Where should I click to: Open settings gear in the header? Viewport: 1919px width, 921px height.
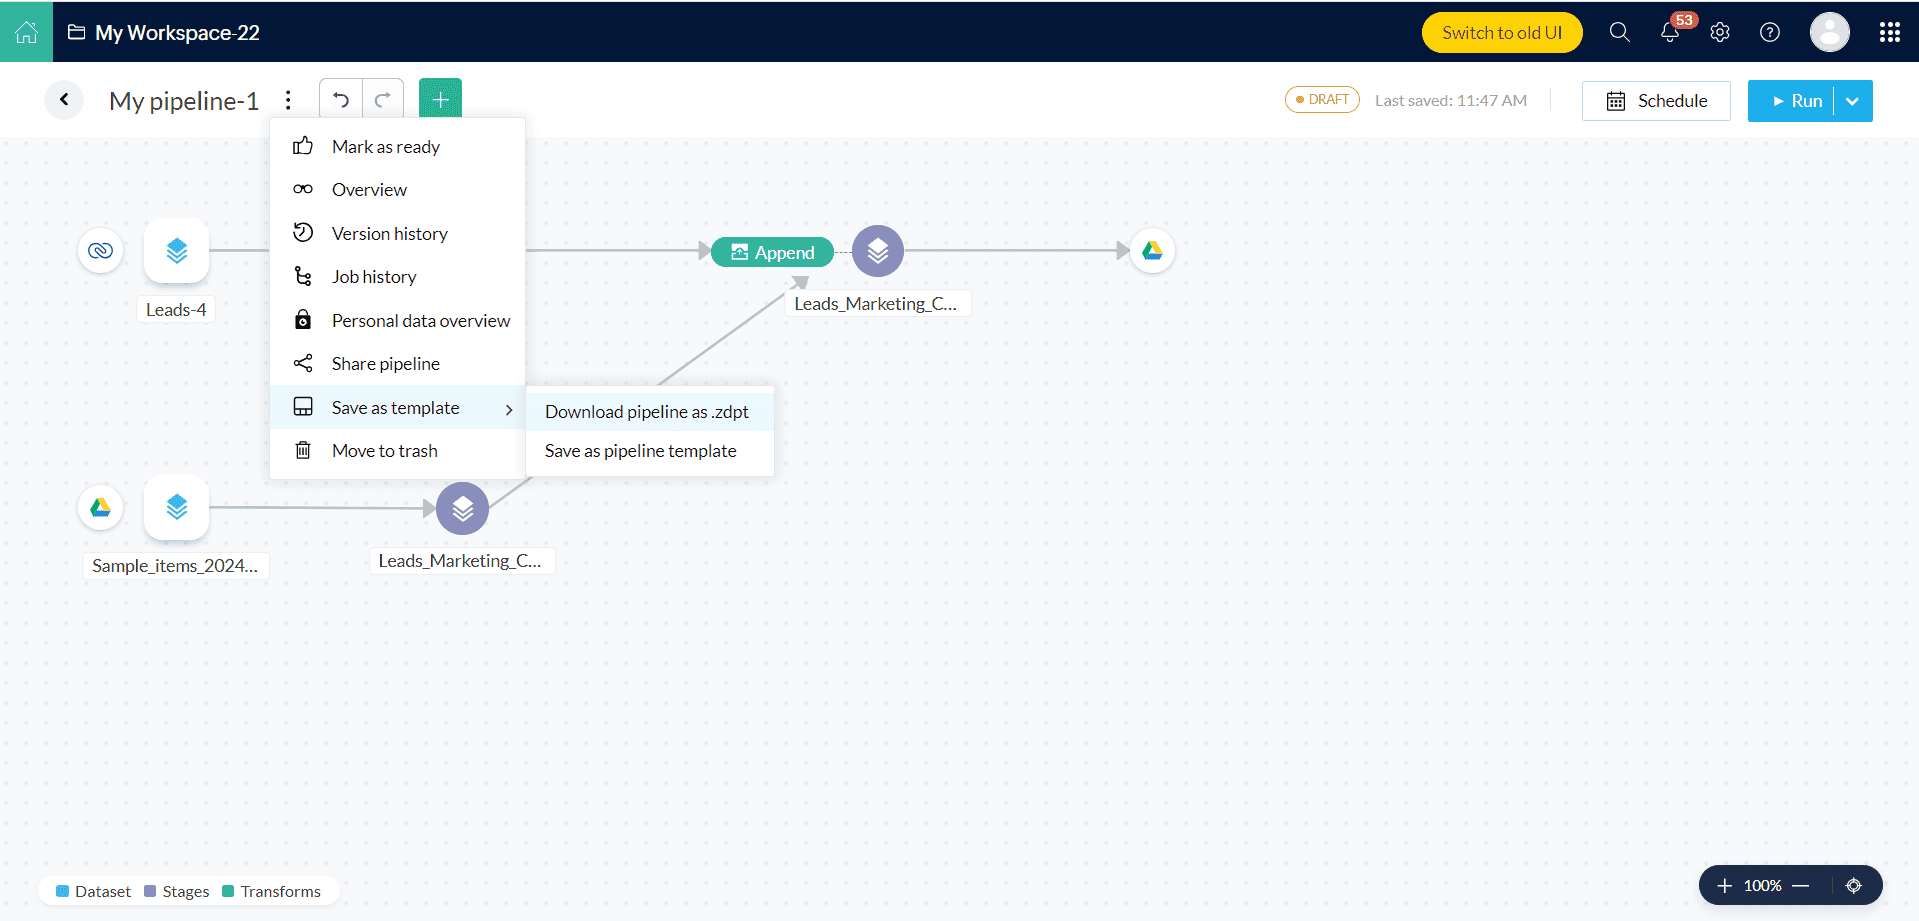(x=1720, y=32)
